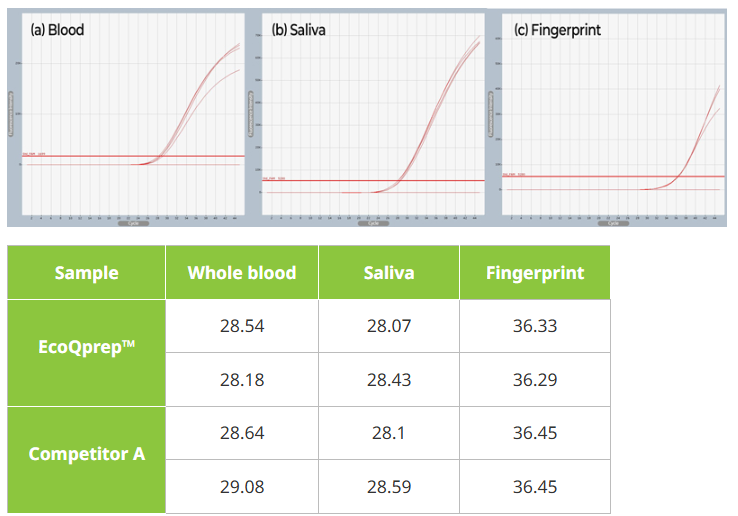Click the cell showing 28.18
This screenshot has width=738, height=516.
pos(242,380)
